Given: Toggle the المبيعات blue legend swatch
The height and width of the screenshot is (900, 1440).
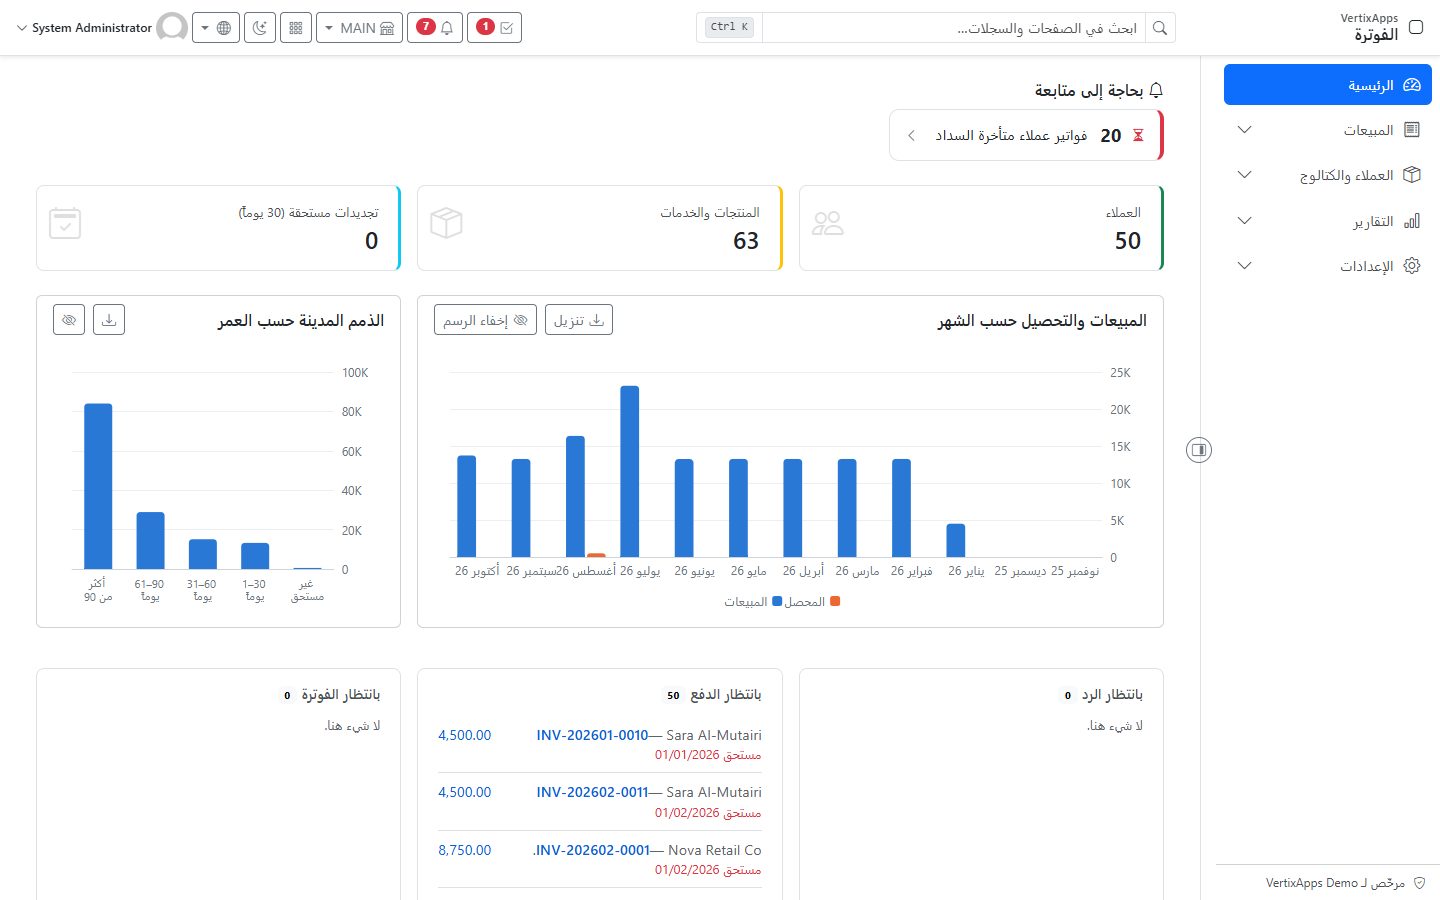Looking at the screenshot, I should coord(777,601).
